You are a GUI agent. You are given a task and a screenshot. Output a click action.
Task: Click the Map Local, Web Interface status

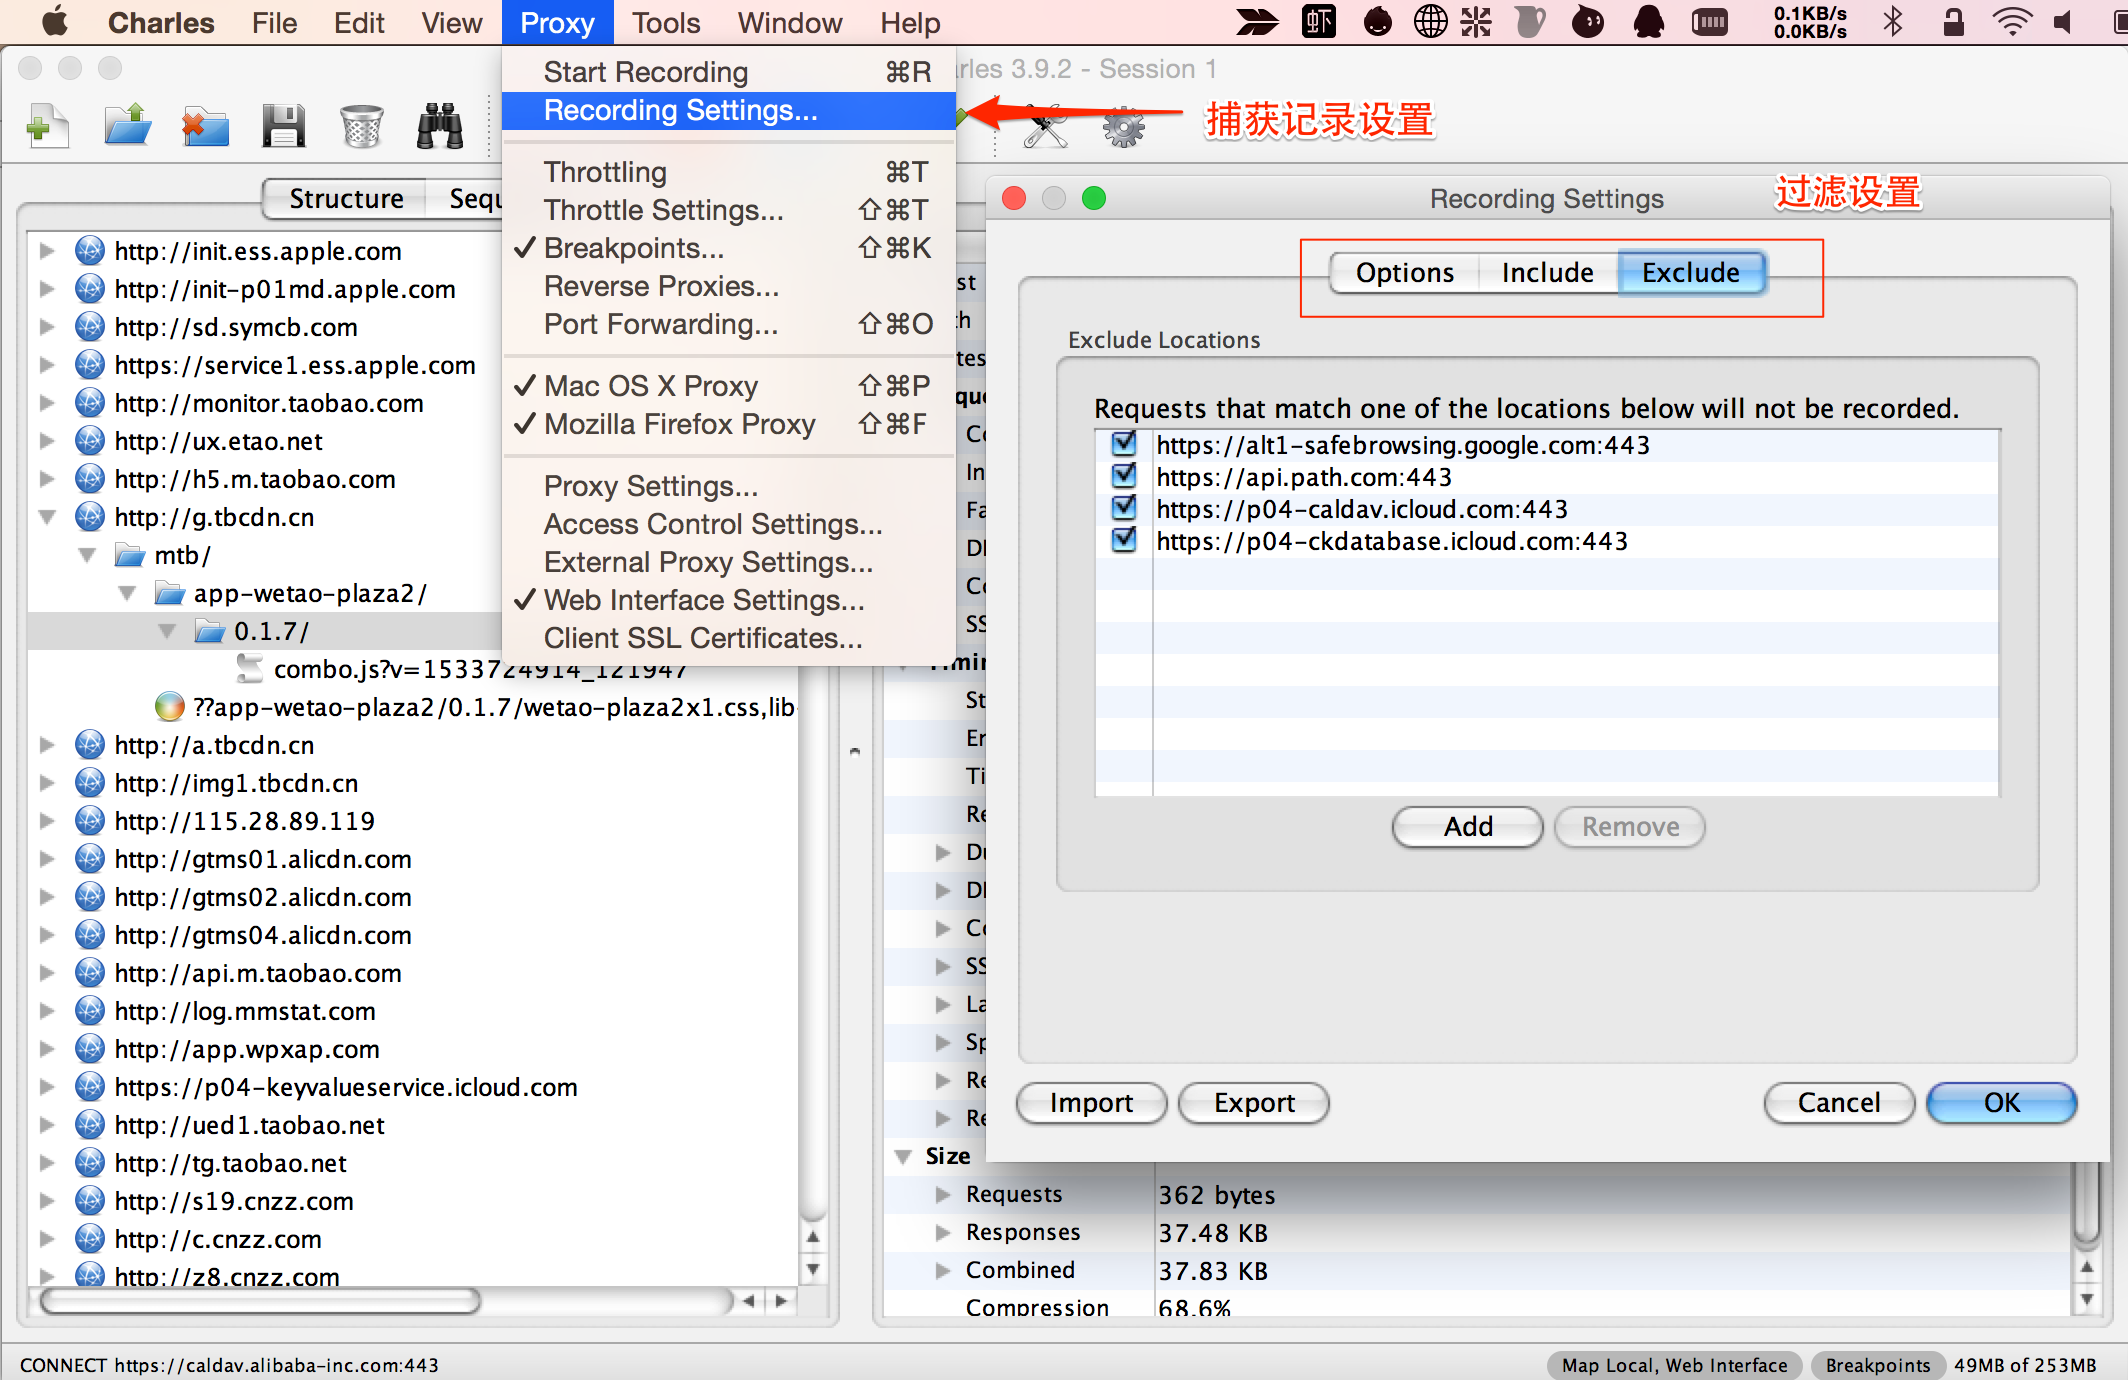click(1675, 1365)
